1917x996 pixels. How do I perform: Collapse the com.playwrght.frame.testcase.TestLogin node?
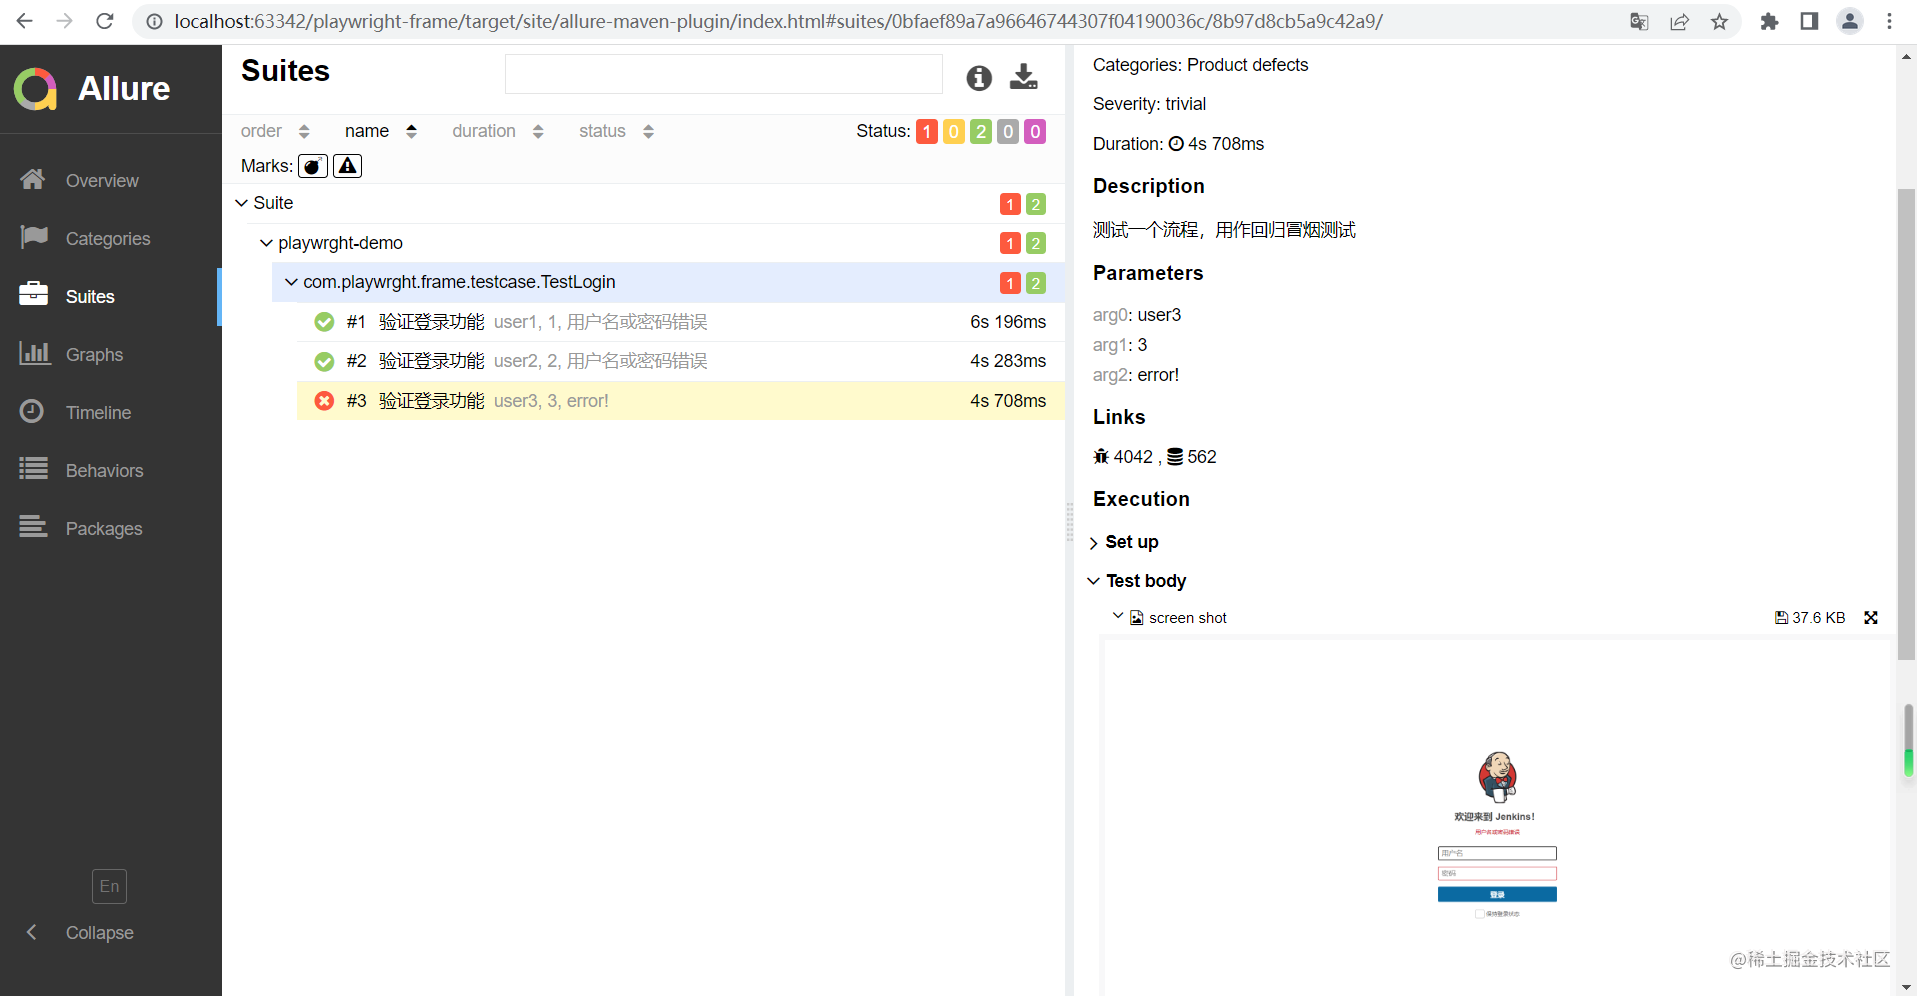coord(668,282)
